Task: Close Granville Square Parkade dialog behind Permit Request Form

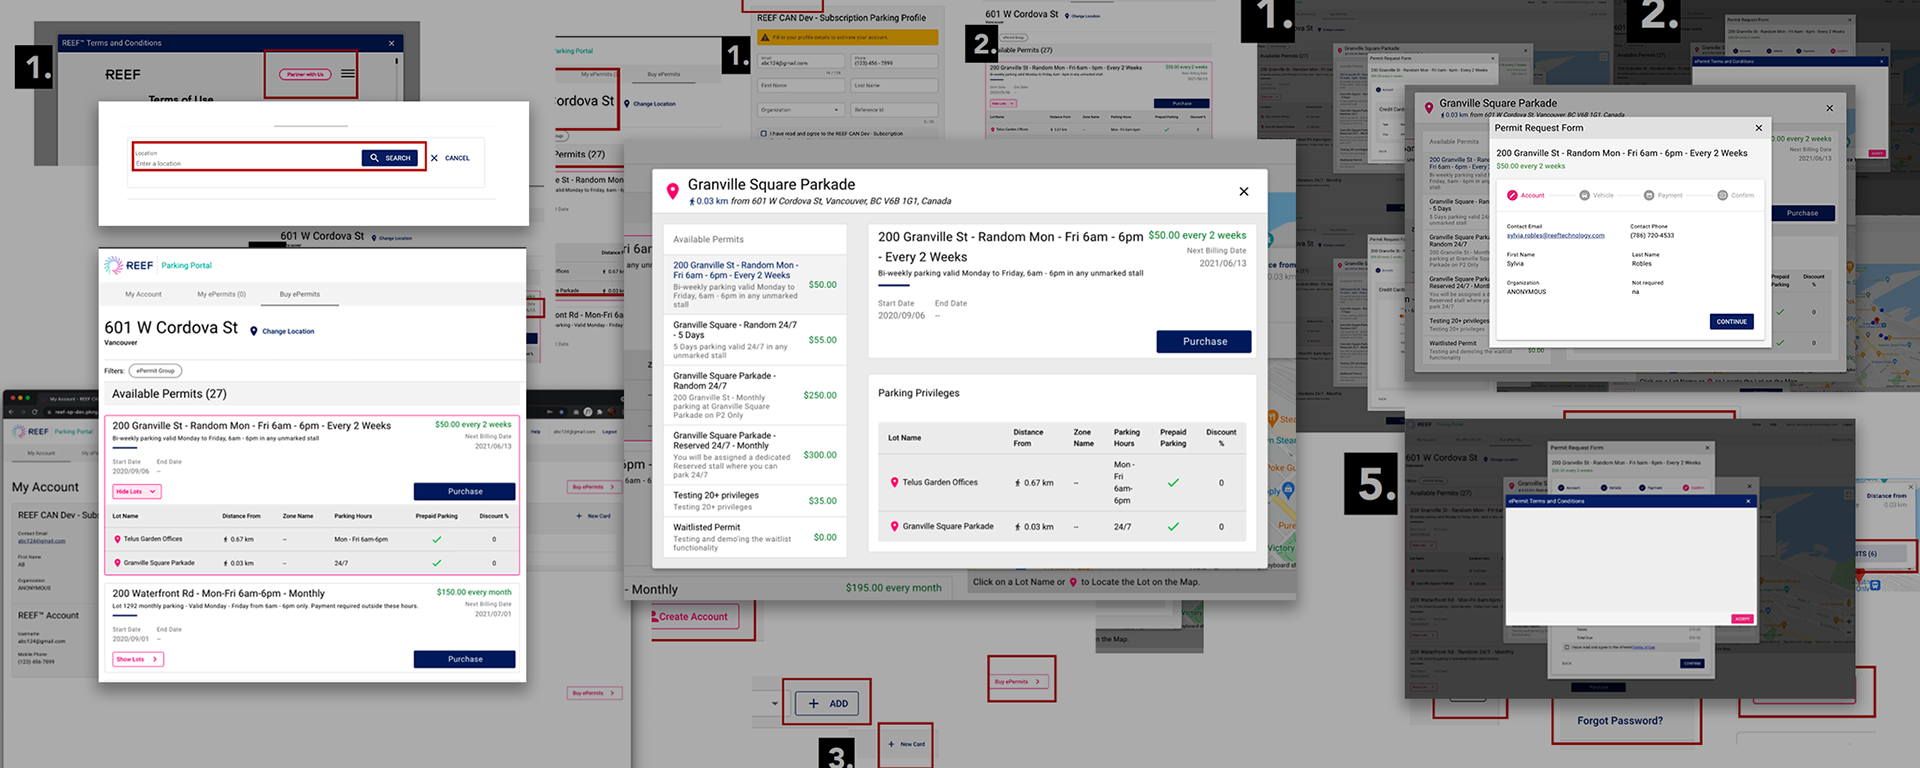Action: click(1829, 108)
